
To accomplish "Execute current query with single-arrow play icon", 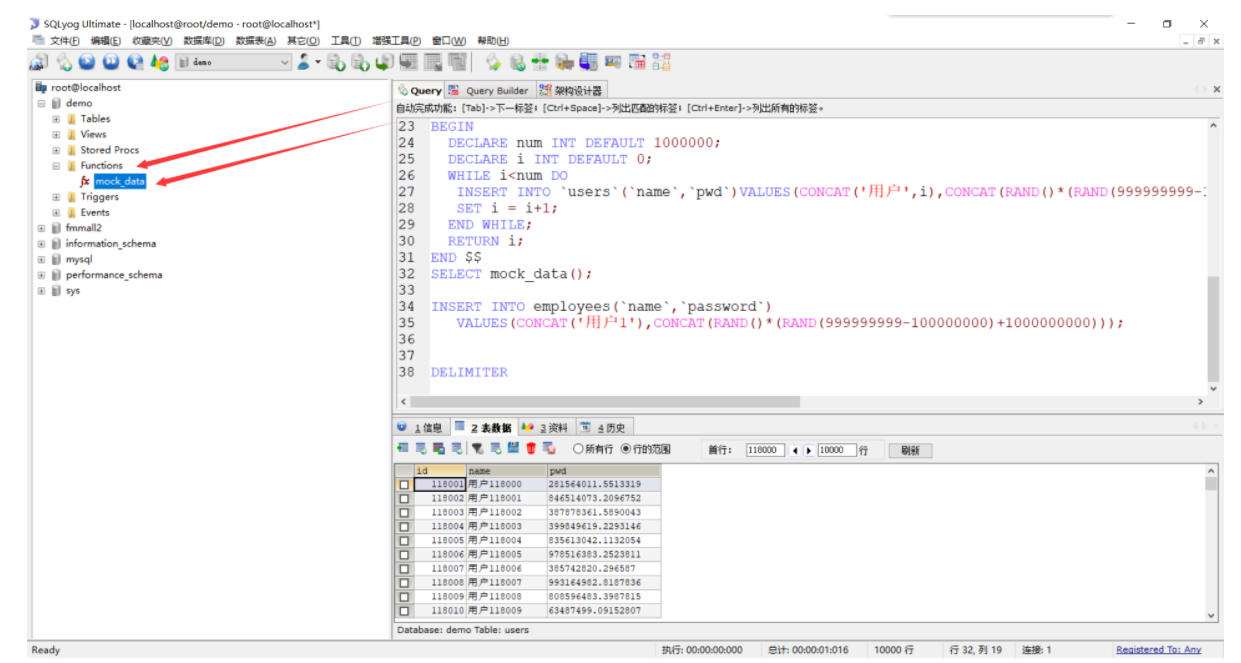I will [x=87, y=62].
